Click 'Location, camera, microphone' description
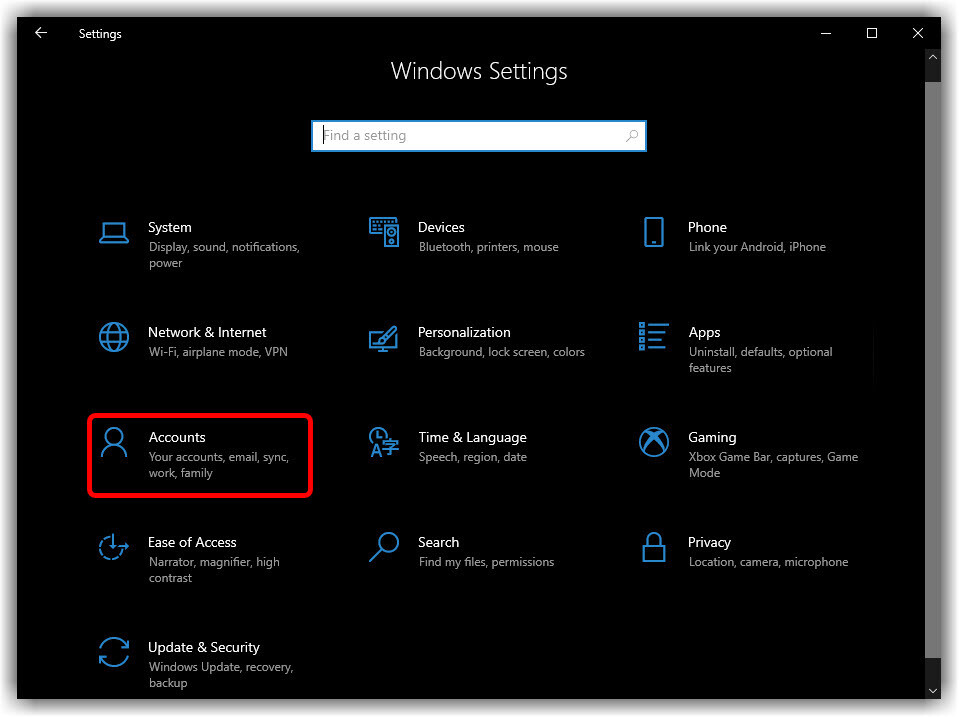This screenshot has height=717, width=959. point(768,562)
